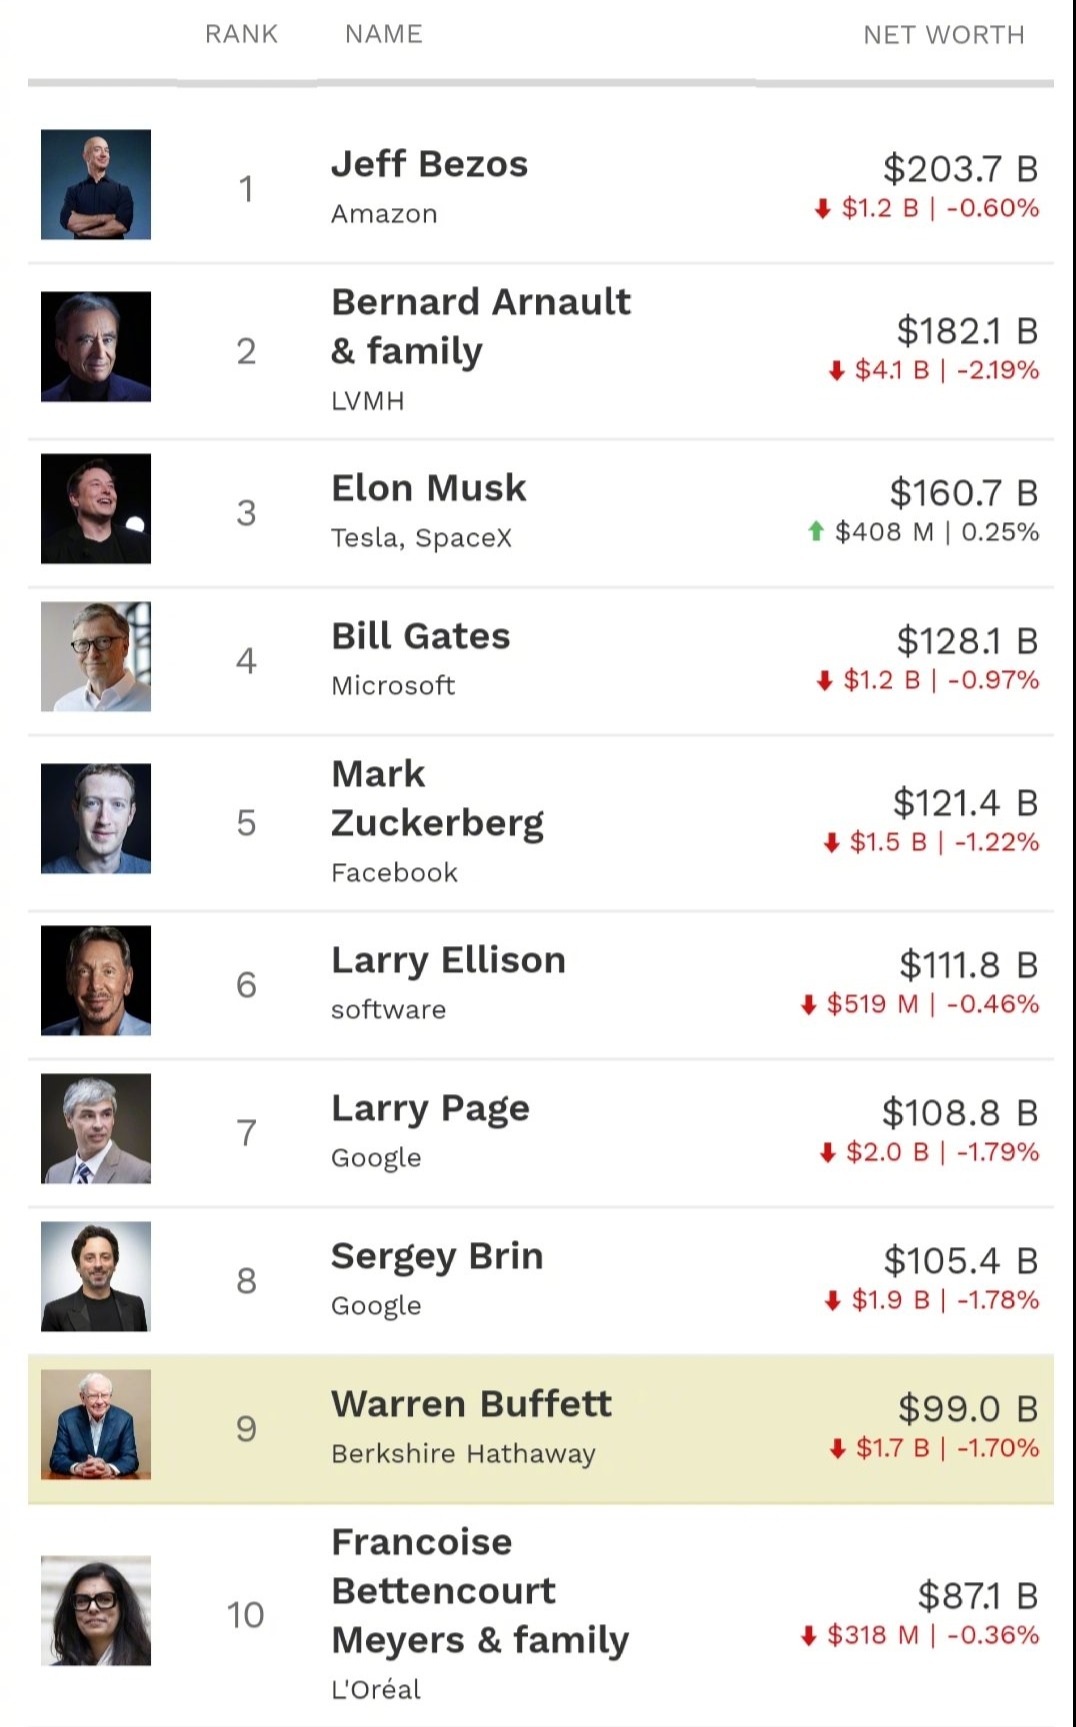Viewport: 1076px width, 1727px height.
Task: Click Bernard Arnault thumbnail portrait
Action: (x=96, y=346)
